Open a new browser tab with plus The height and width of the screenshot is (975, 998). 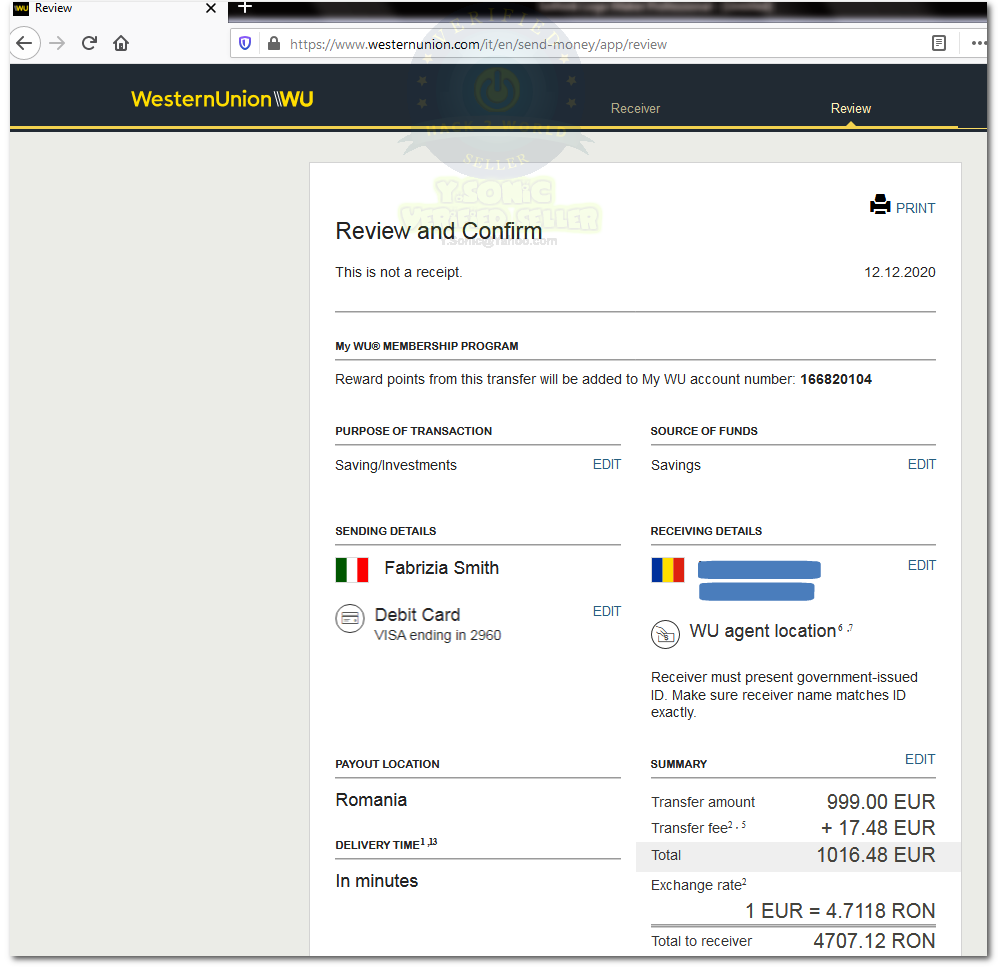click(x=245, y=8)
